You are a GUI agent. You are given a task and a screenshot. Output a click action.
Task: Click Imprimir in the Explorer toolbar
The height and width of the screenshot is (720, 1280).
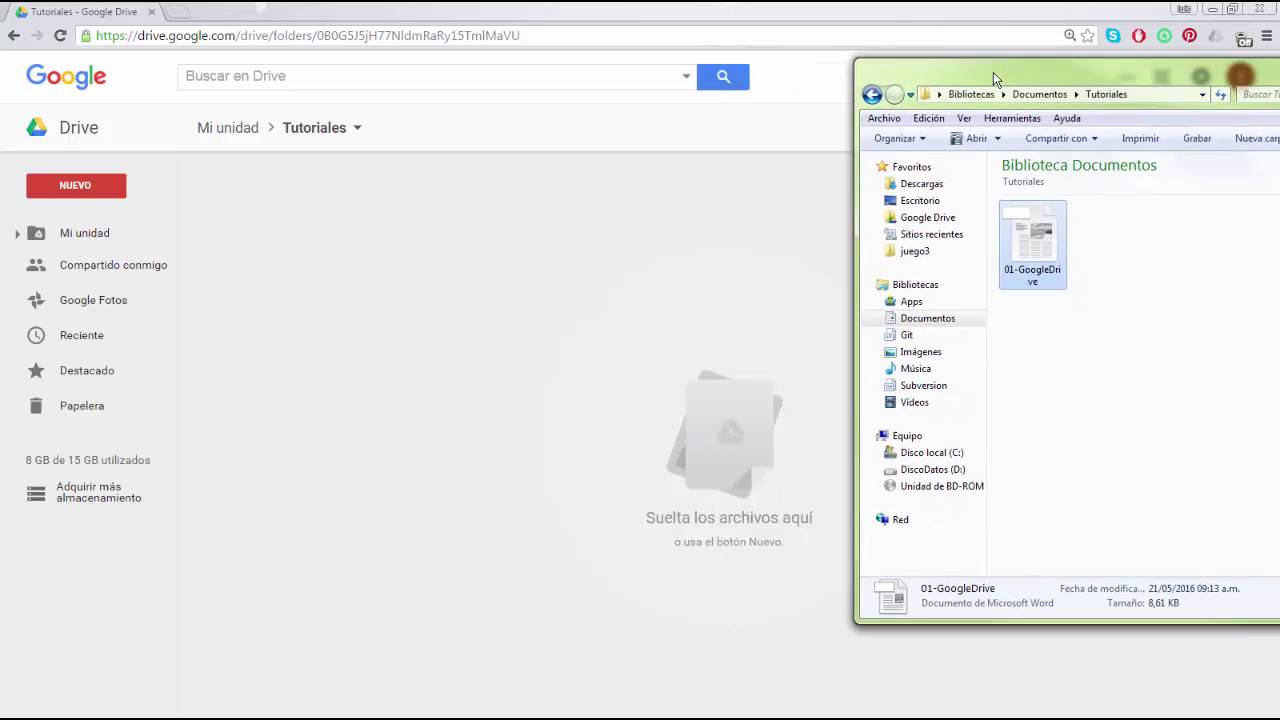[x=1140, y=139]
